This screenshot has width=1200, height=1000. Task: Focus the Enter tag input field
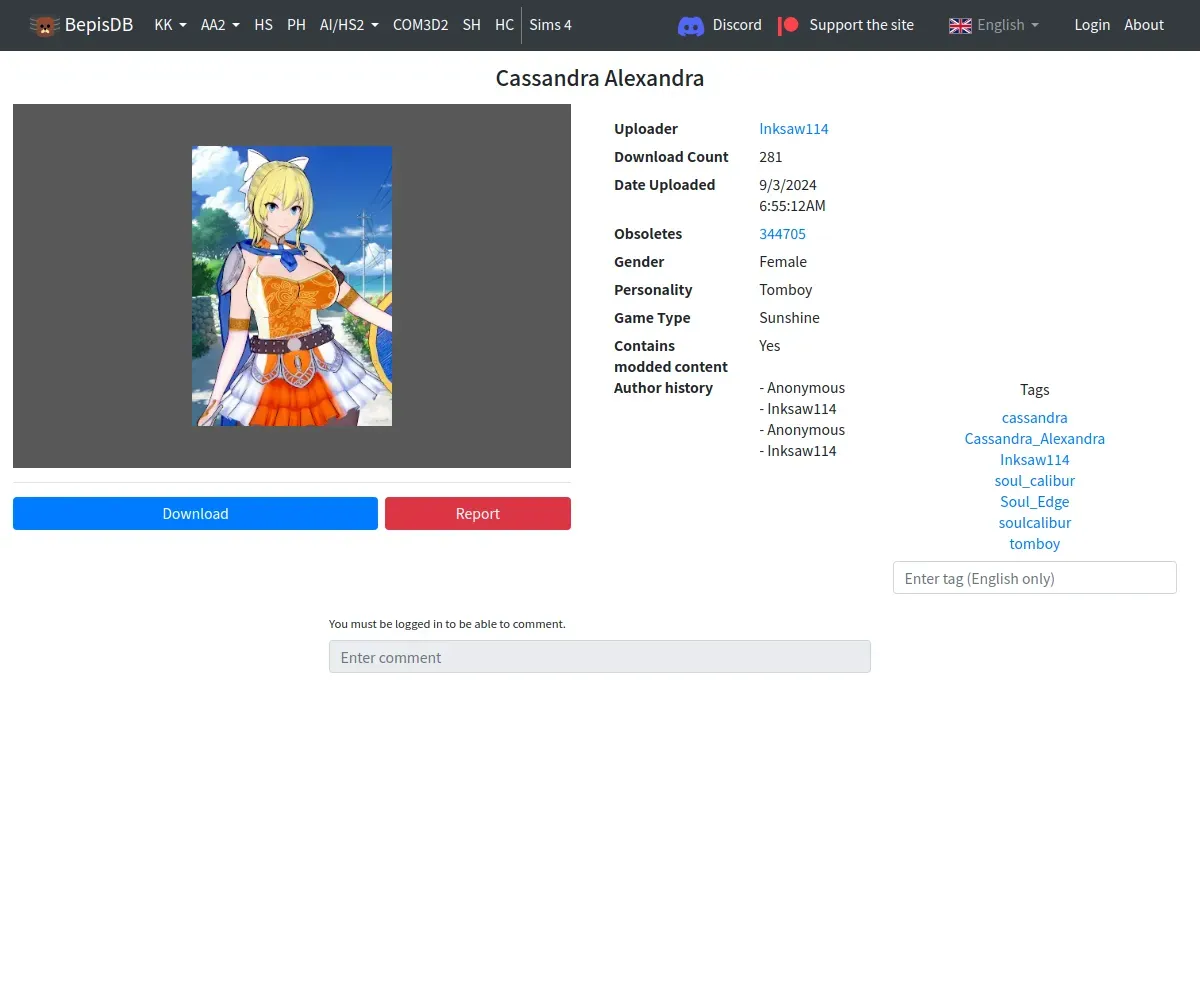(x=1035, y=578)
